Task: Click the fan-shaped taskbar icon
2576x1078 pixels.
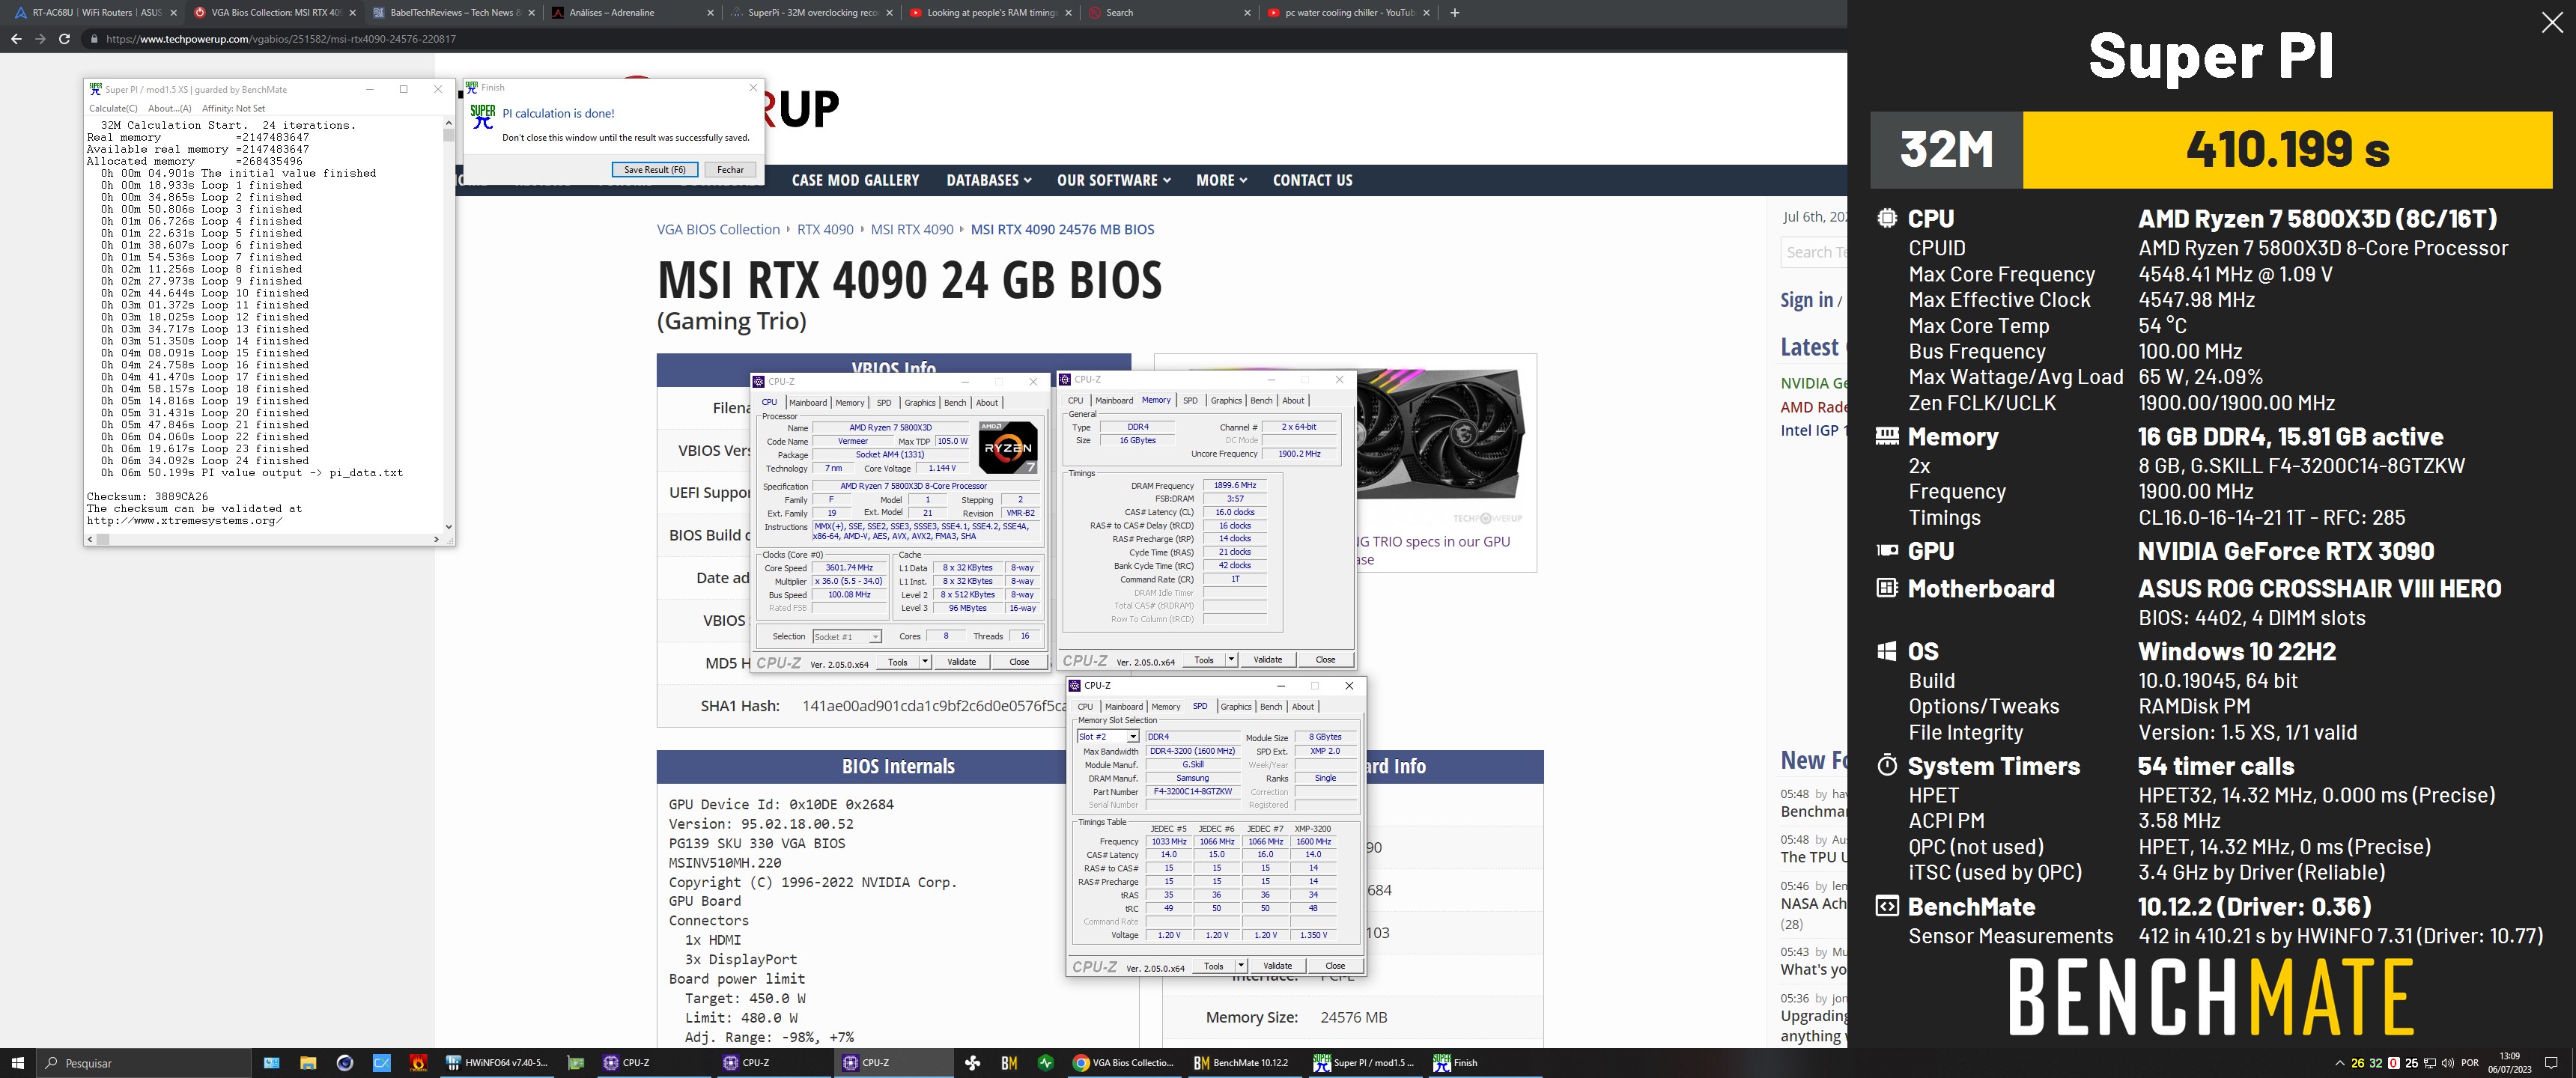Action: 972,1063
